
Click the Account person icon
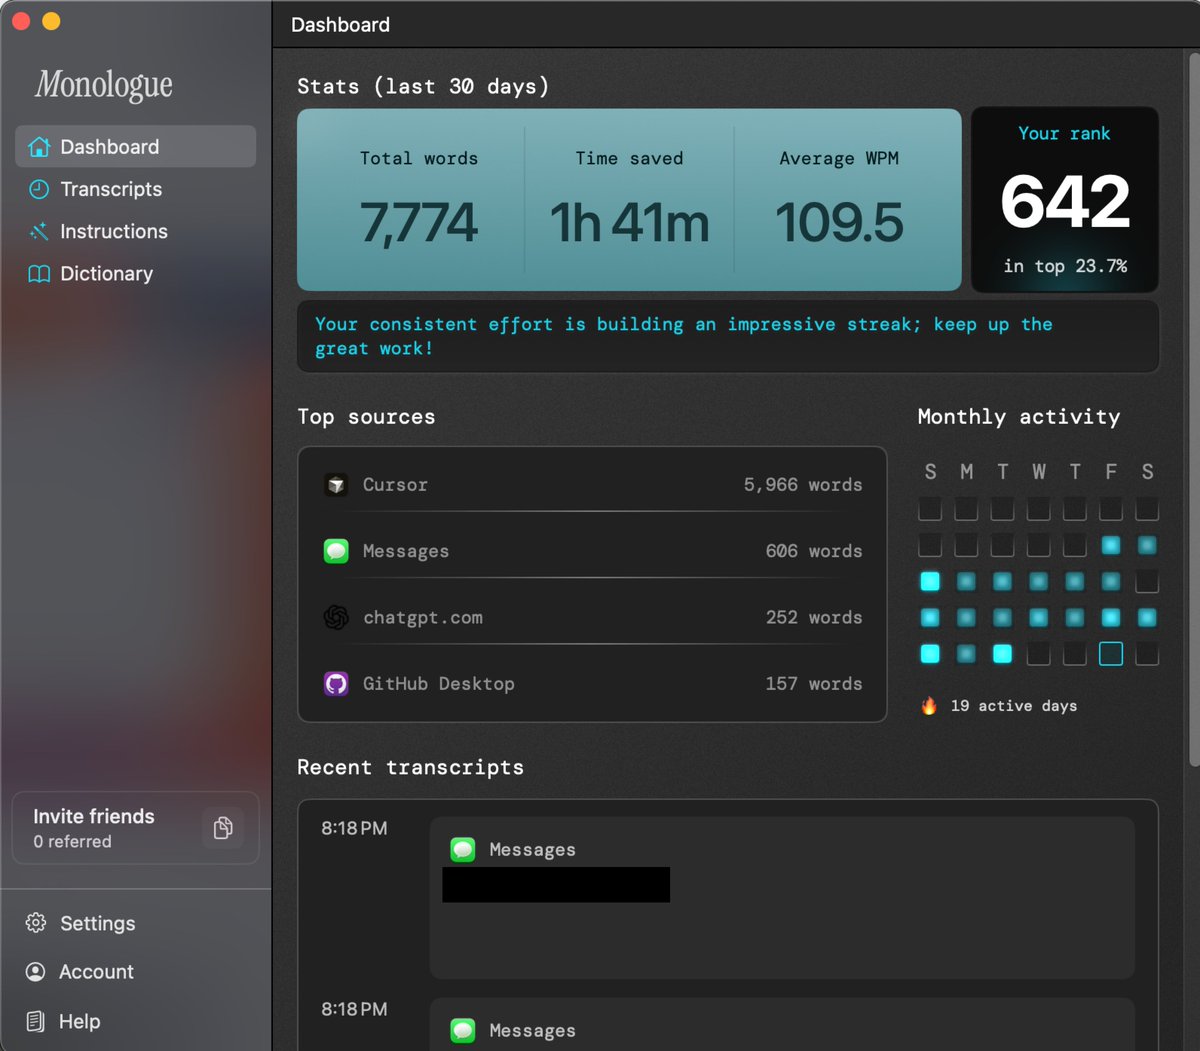(36, 971)
